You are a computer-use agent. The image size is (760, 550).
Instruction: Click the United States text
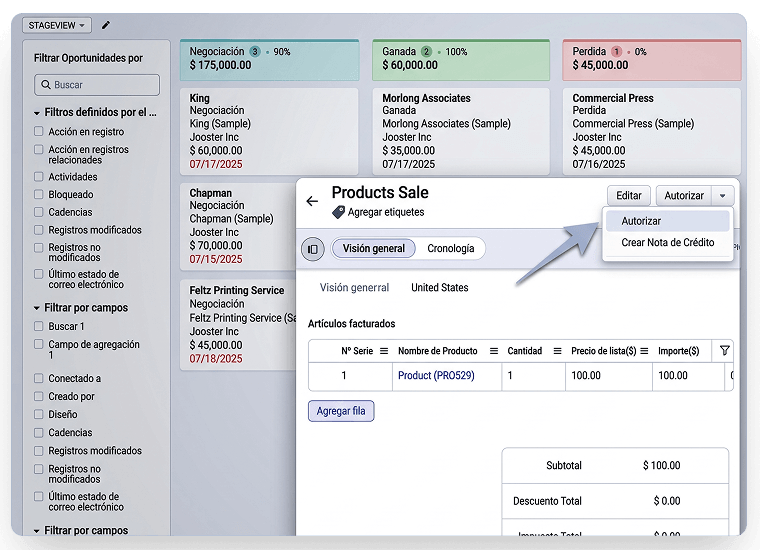(x=440, y=287)
